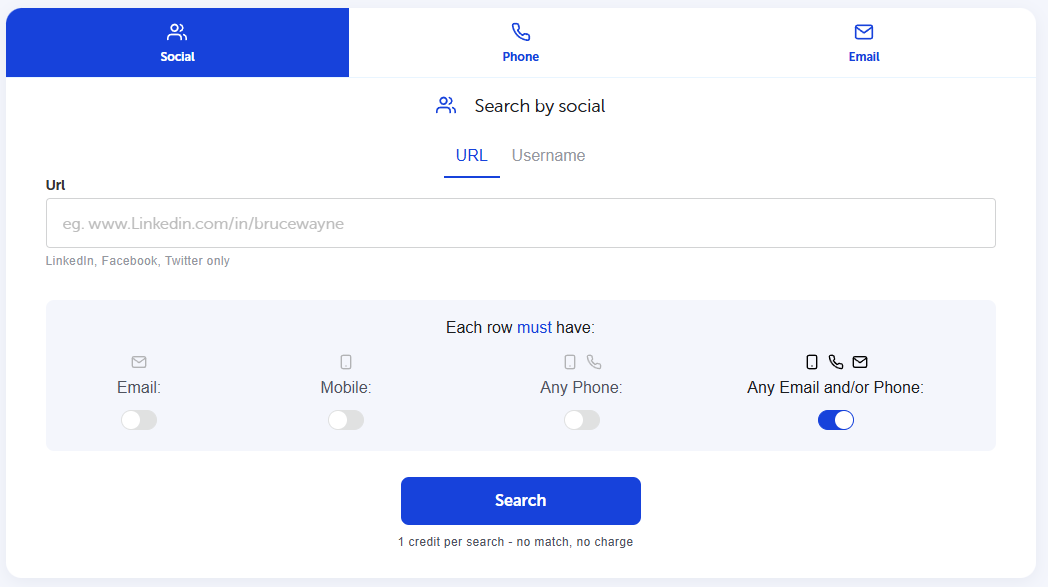Click the envelope icon above the Email: label
Screen dimensions: 1048x587
(x=139, y=362)
